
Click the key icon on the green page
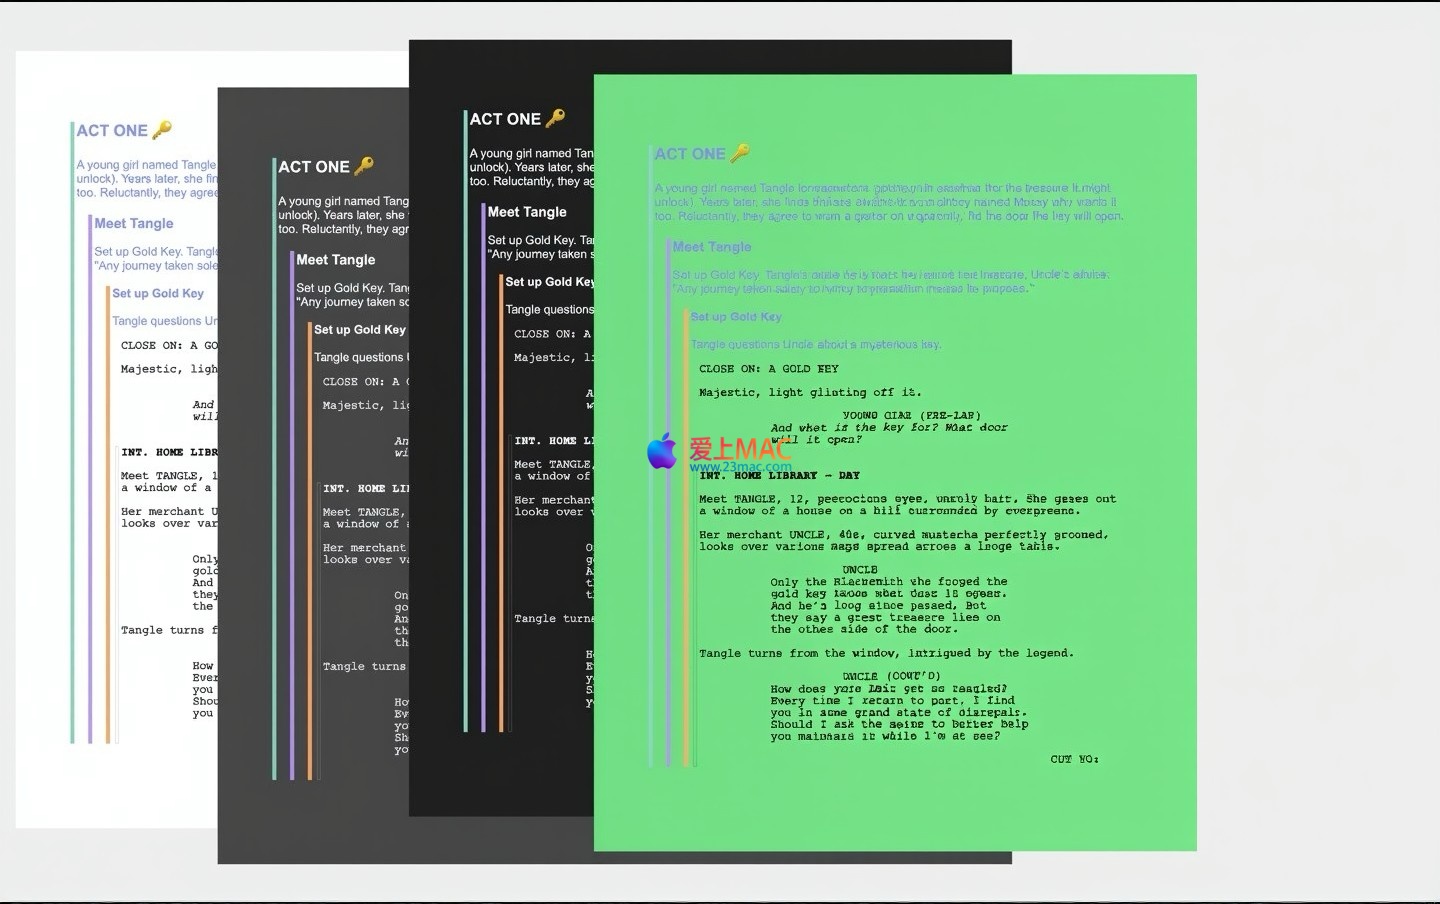point(740,152)
